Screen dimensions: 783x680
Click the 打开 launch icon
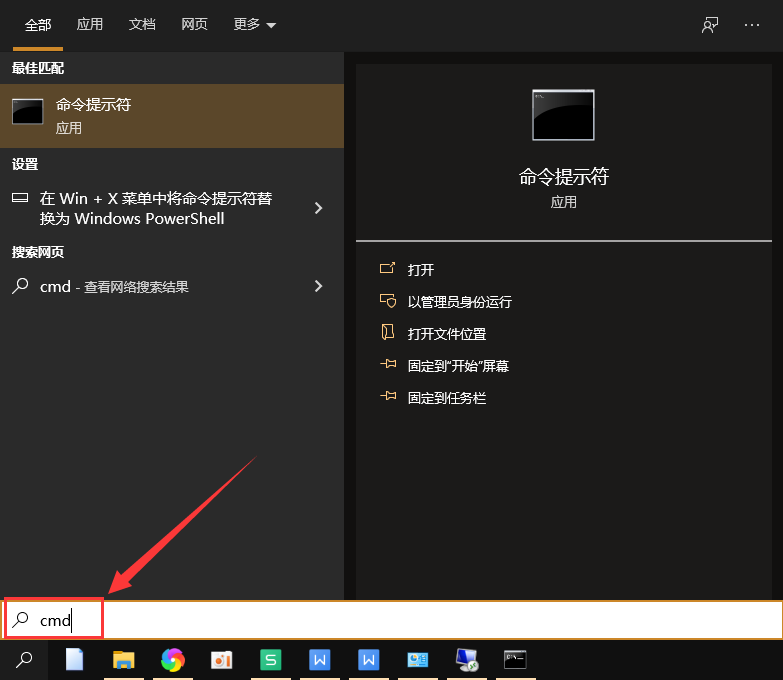pos(388,269)
